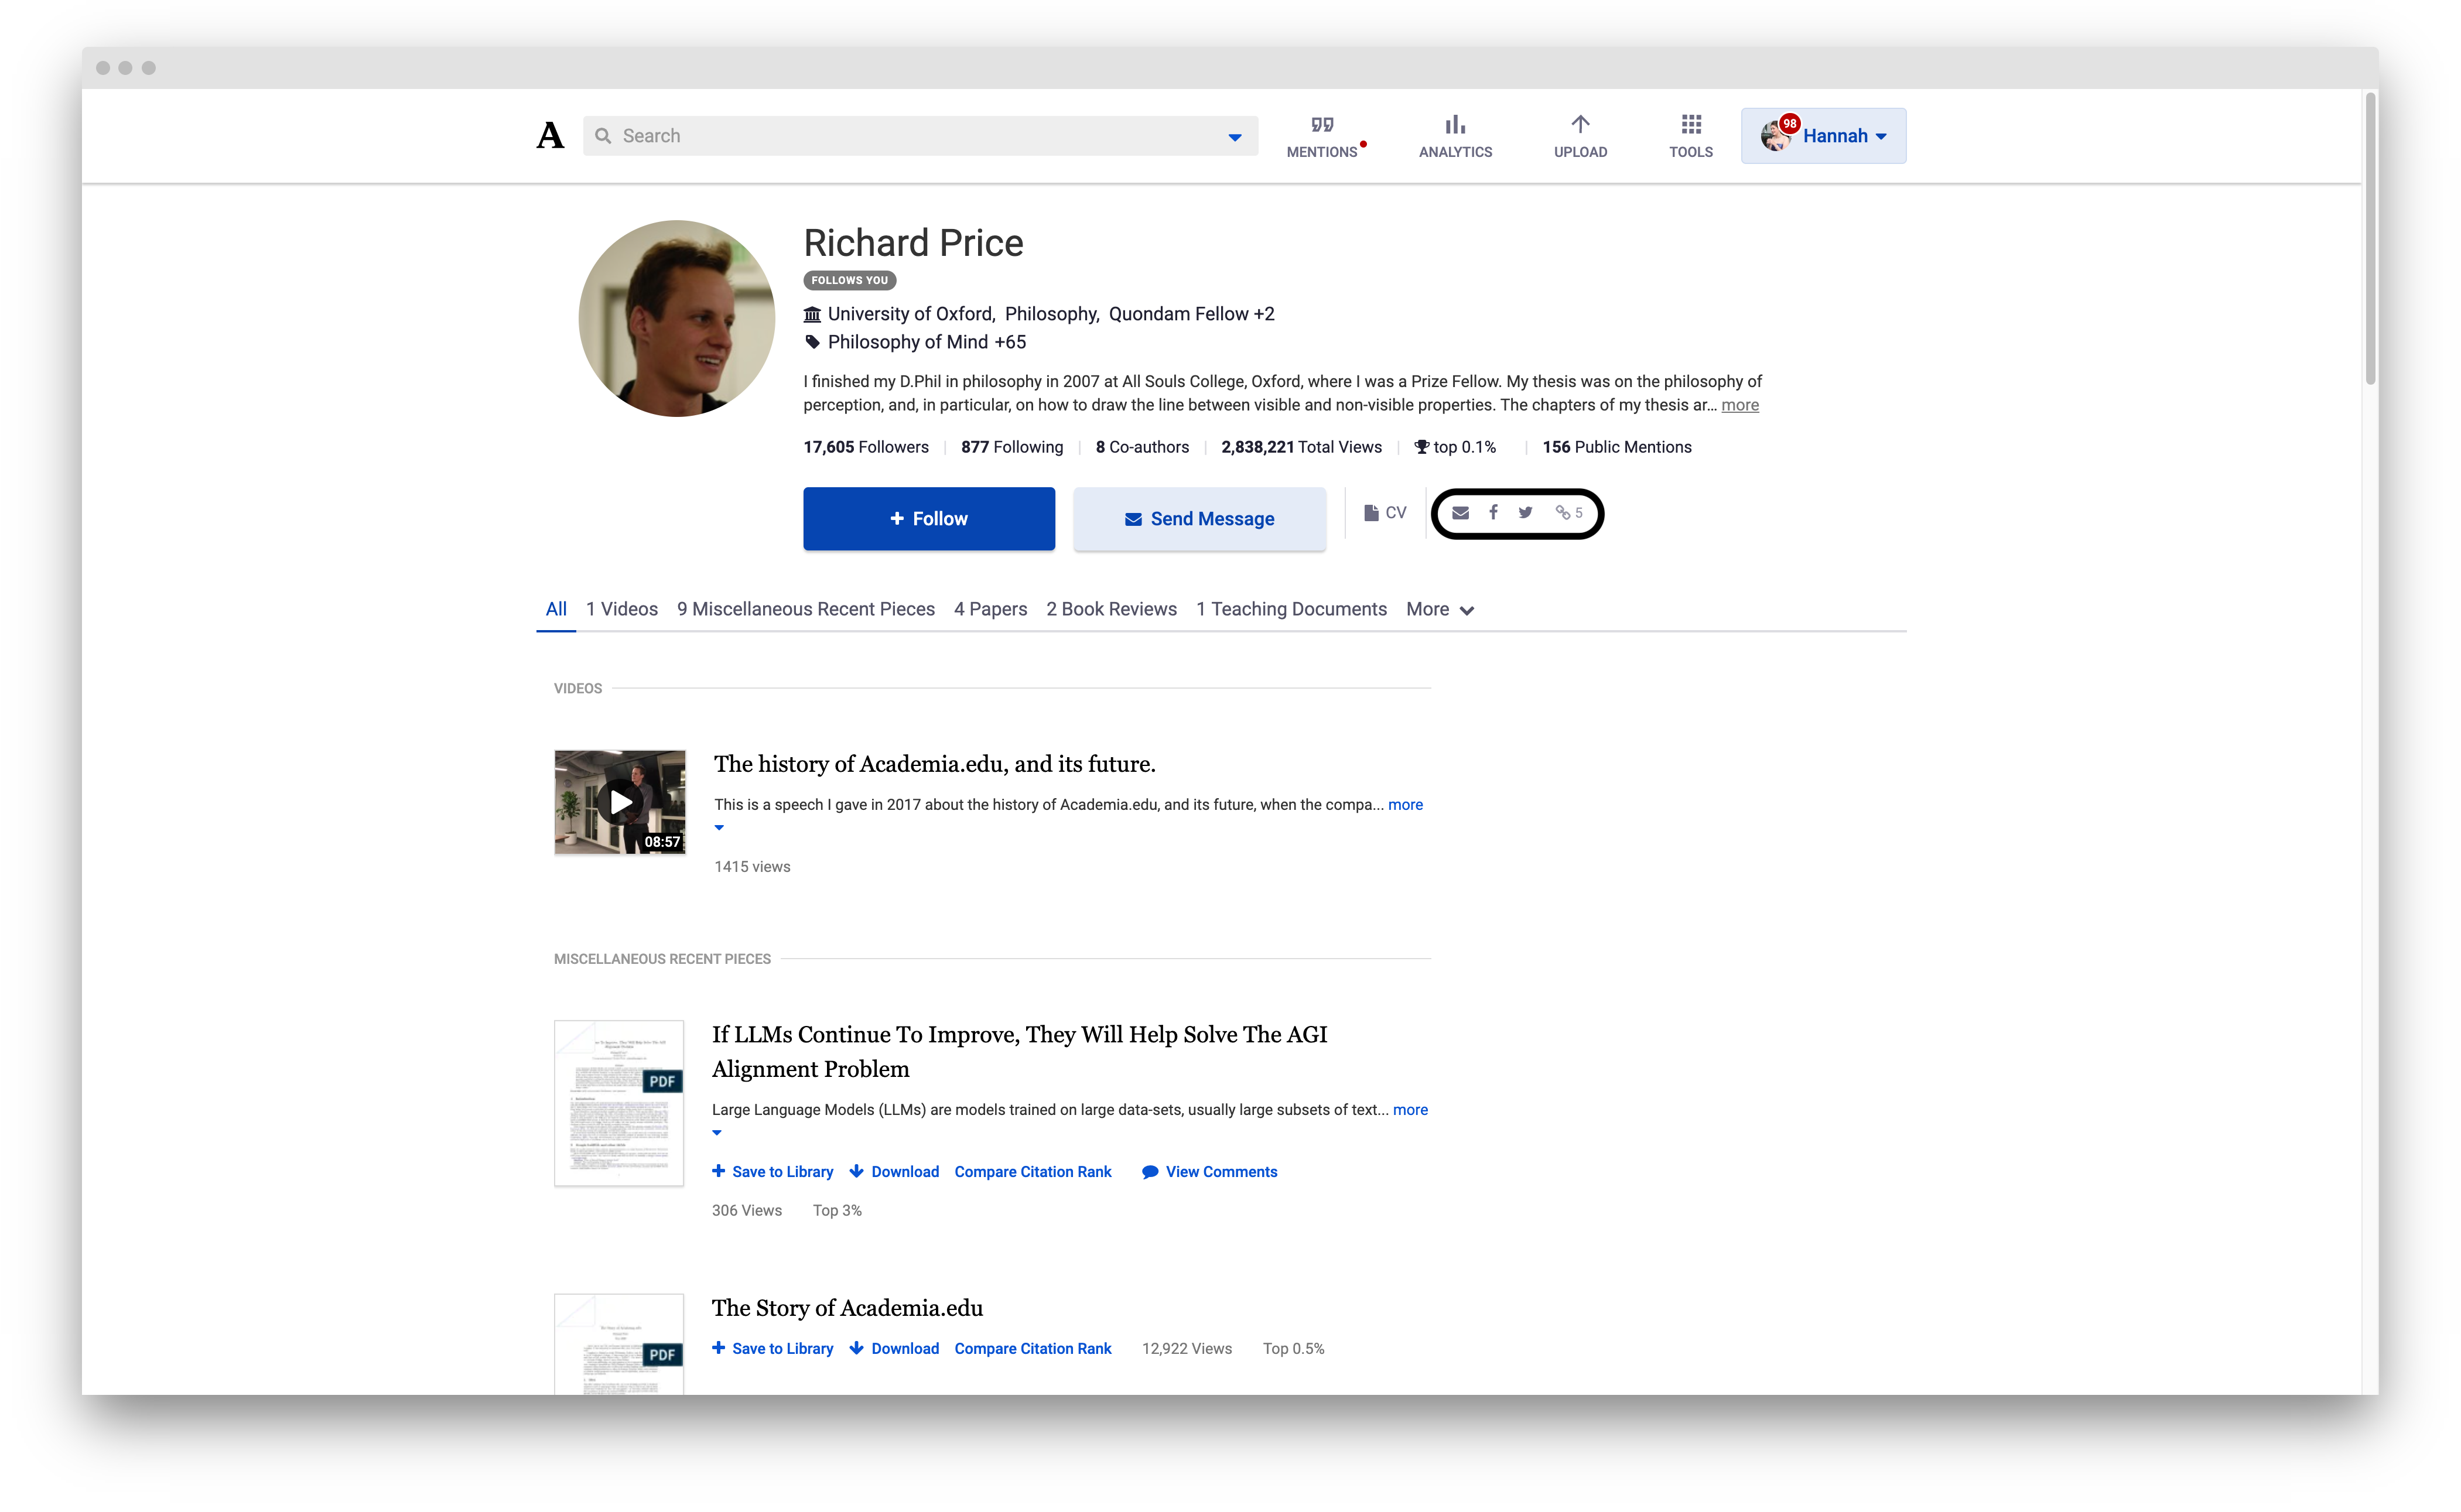
Task: Open Richard Price's Facebook icon
Action: pyautogui.click(x=1493, y=512)
